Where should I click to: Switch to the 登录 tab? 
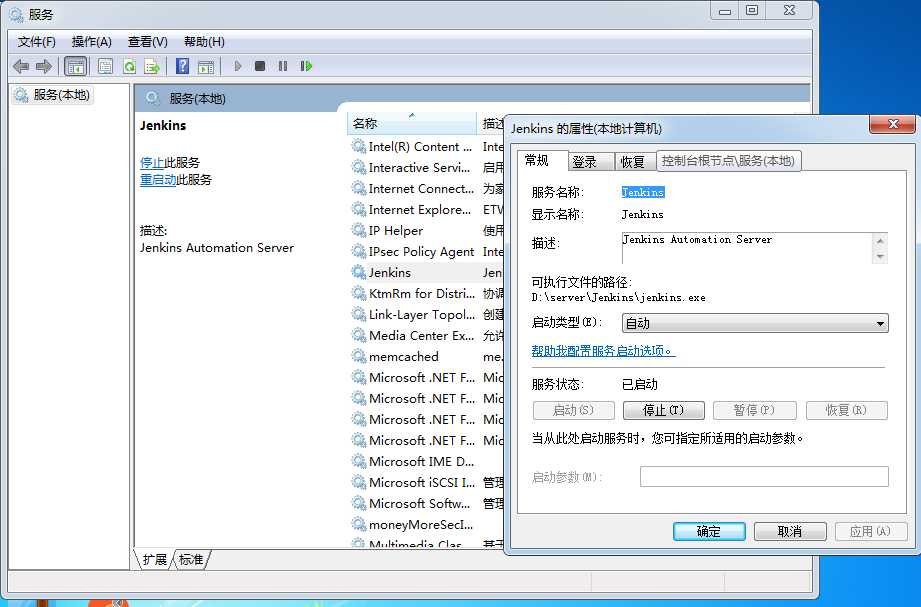(x=584, y=162)
